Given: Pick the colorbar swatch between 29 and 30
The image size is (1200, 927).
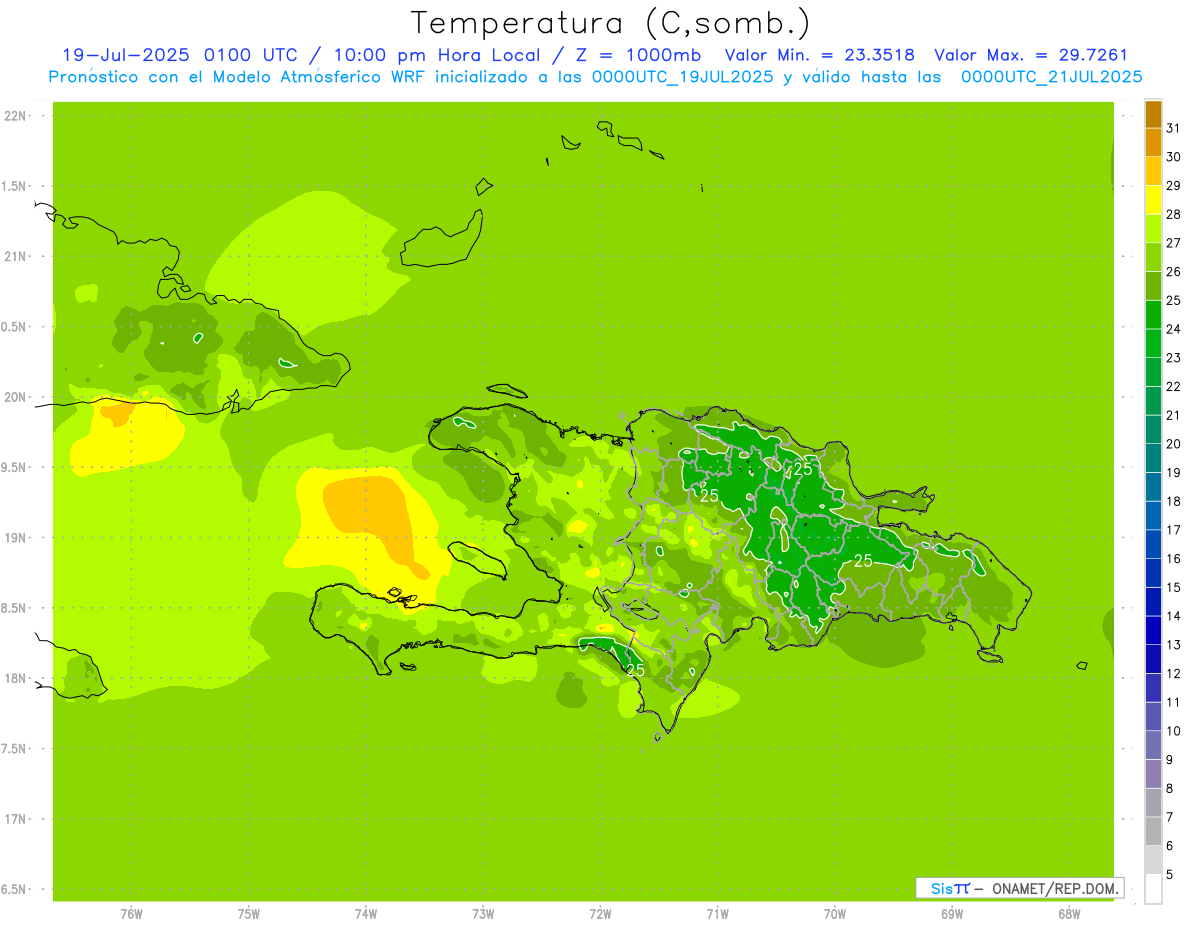Looking at the screenshot, I should pyautogui.click(x=1154, y=171).
